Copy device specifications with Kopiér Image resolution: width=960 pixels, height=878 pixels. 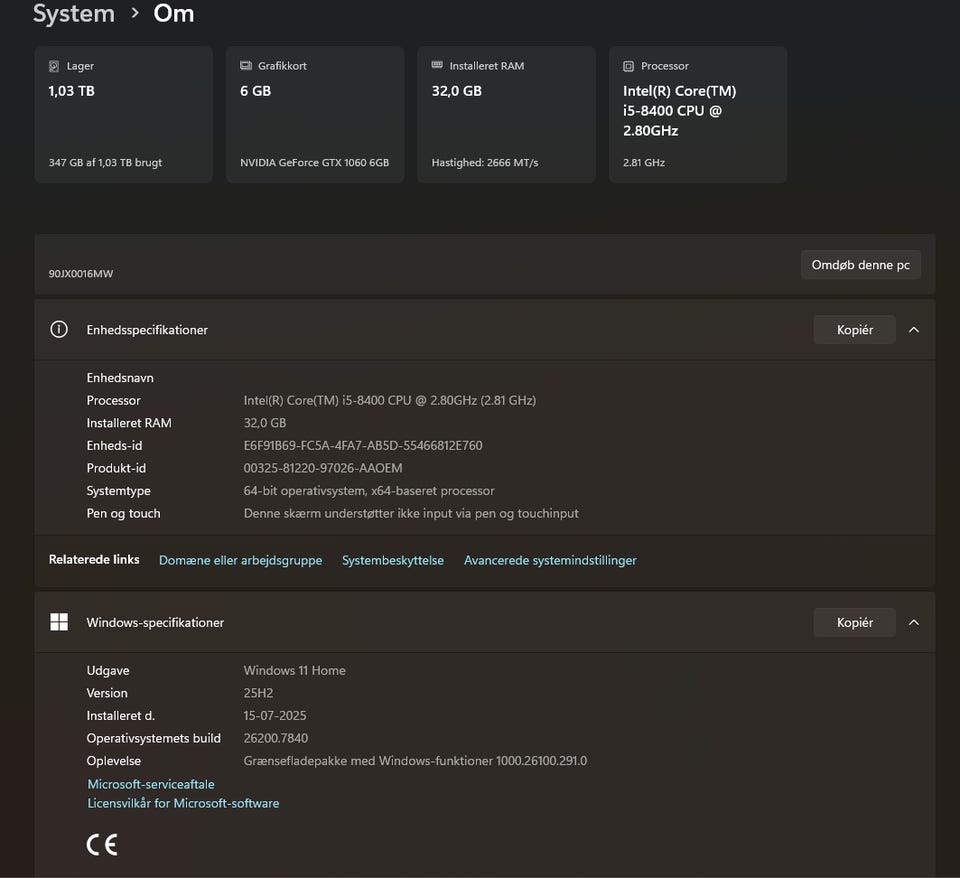tap(854, 330)
